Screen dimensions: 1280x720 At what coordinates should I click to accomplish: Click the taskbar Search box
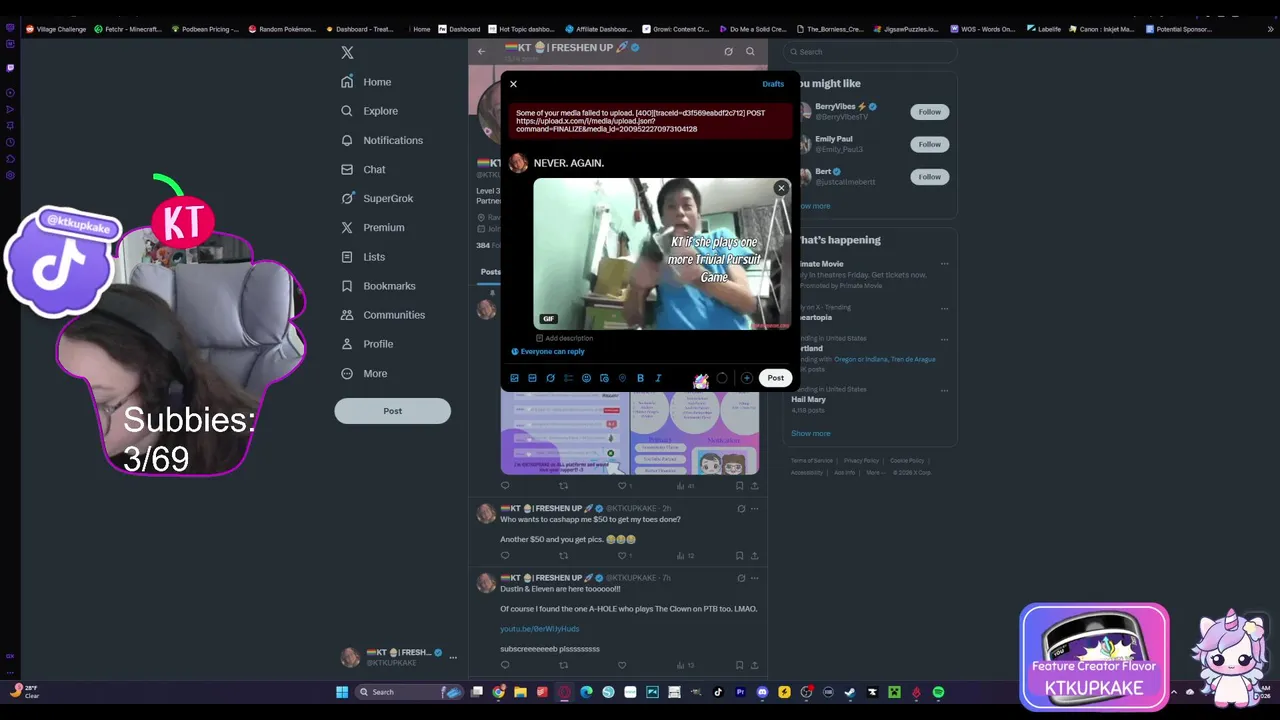(x=410, y=692)
